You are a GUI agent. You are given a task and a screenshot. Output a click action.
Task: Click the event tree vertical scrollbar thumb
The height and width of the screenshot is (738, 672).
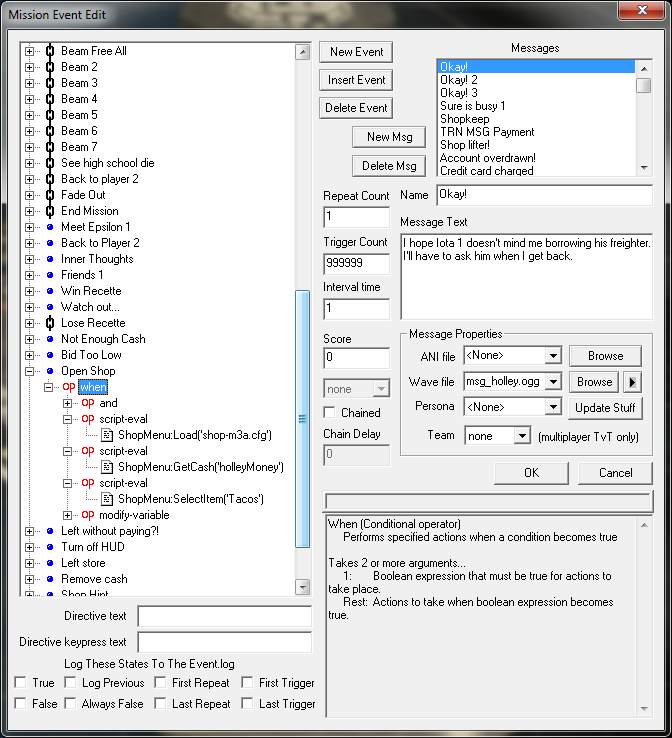(302, 419)
